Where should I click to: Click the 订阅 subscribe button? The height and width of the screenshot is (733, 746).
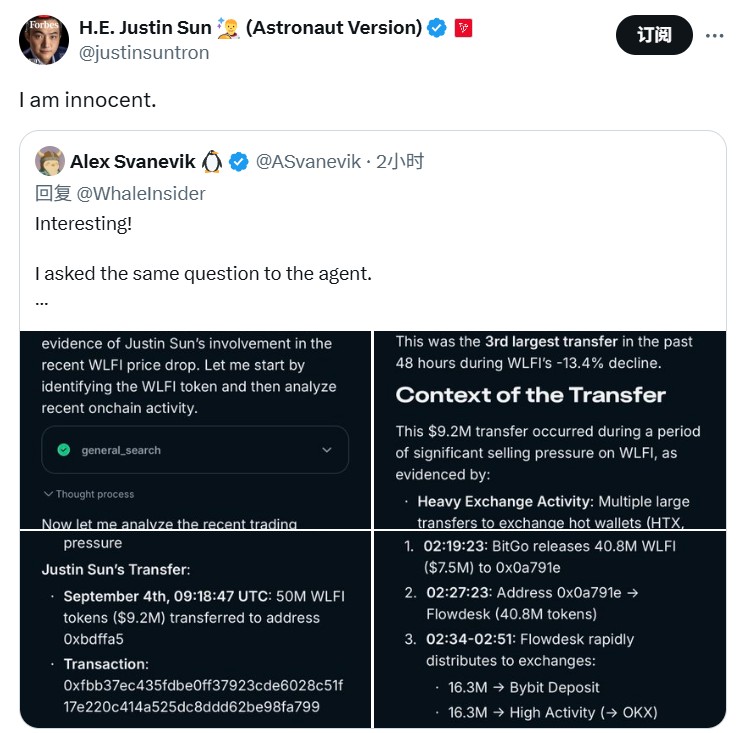654,36
